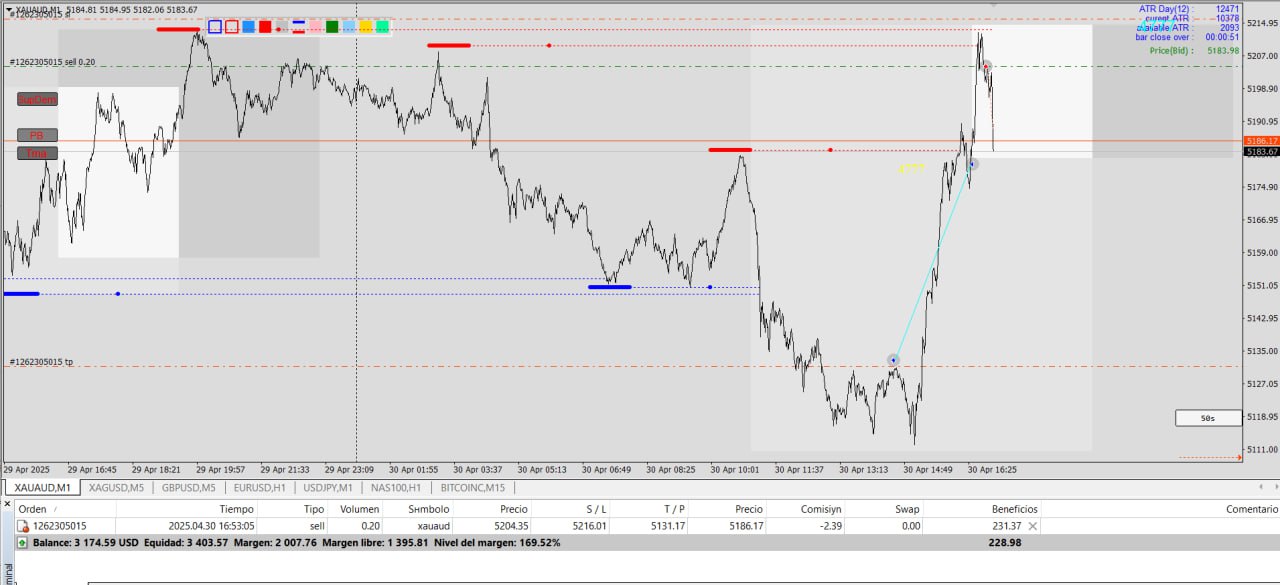The image size is (1280, 585).
Task: Pick the solid dark green color swatch
Action: 332,27
